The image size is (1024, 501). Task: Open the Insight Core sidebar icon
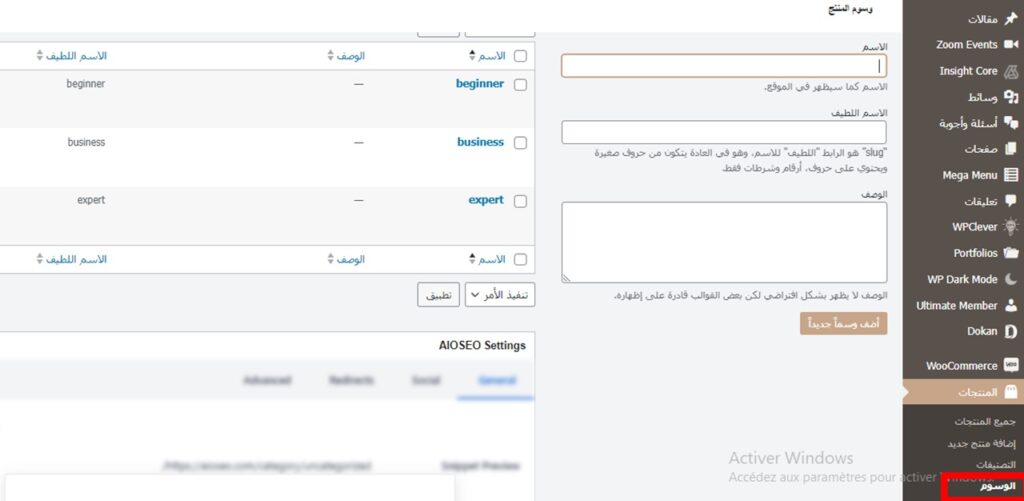click(x=1011, y=71)
